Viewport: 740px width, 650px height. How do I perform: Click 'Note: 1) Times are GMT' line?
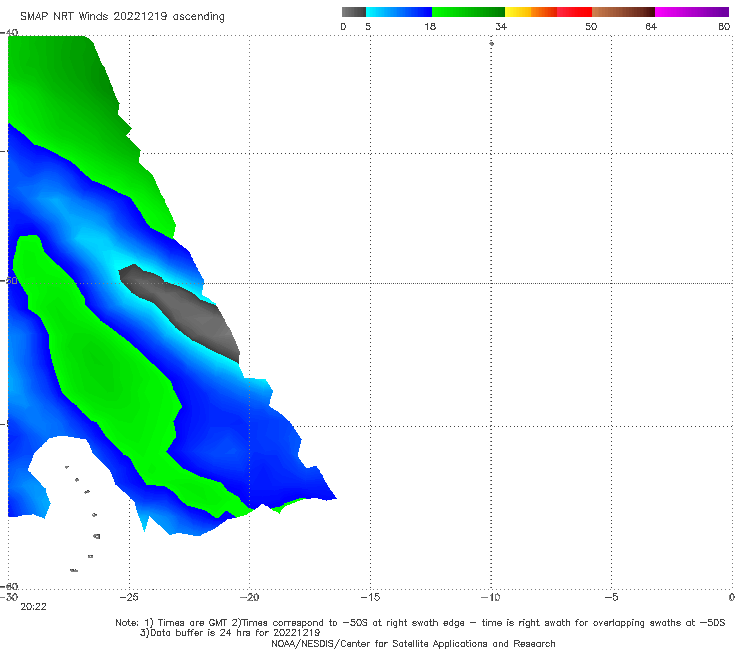coord(420,623)
